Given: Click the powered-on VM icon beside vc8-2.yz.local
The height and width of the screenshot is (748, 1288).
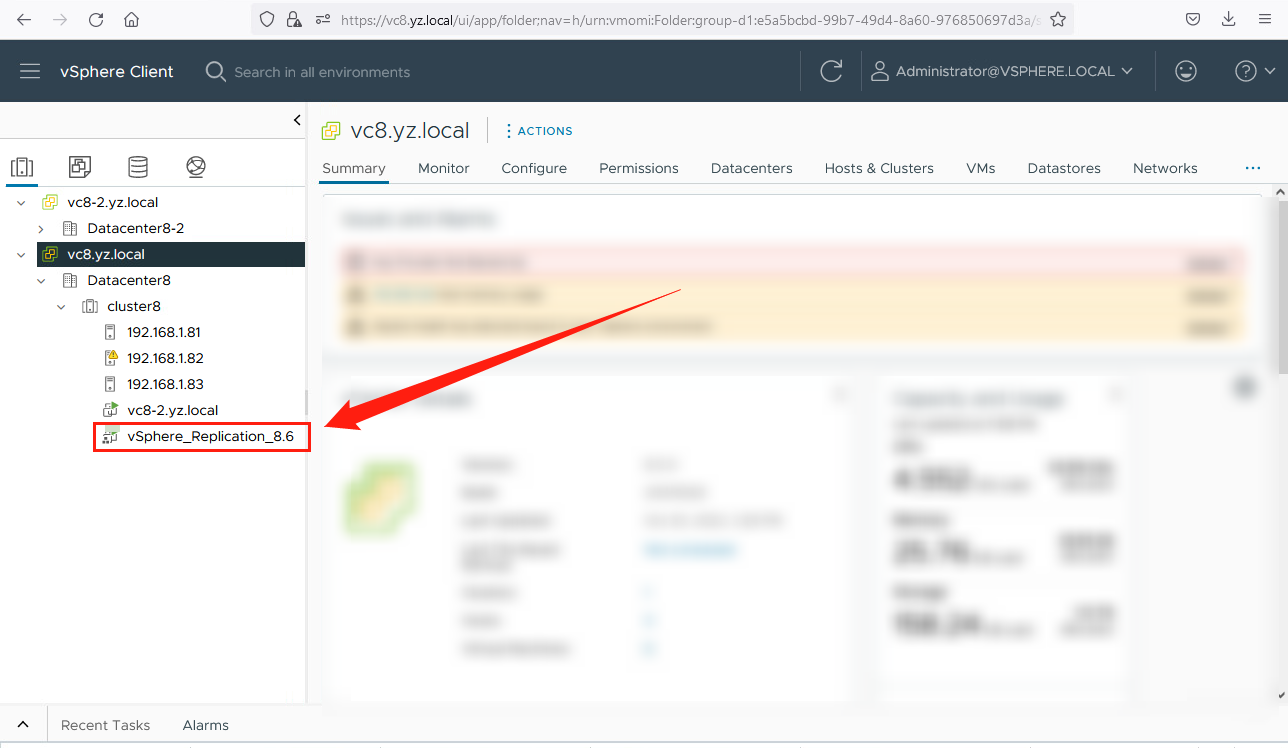Looking at the screenshot, I should pos(111,410).
